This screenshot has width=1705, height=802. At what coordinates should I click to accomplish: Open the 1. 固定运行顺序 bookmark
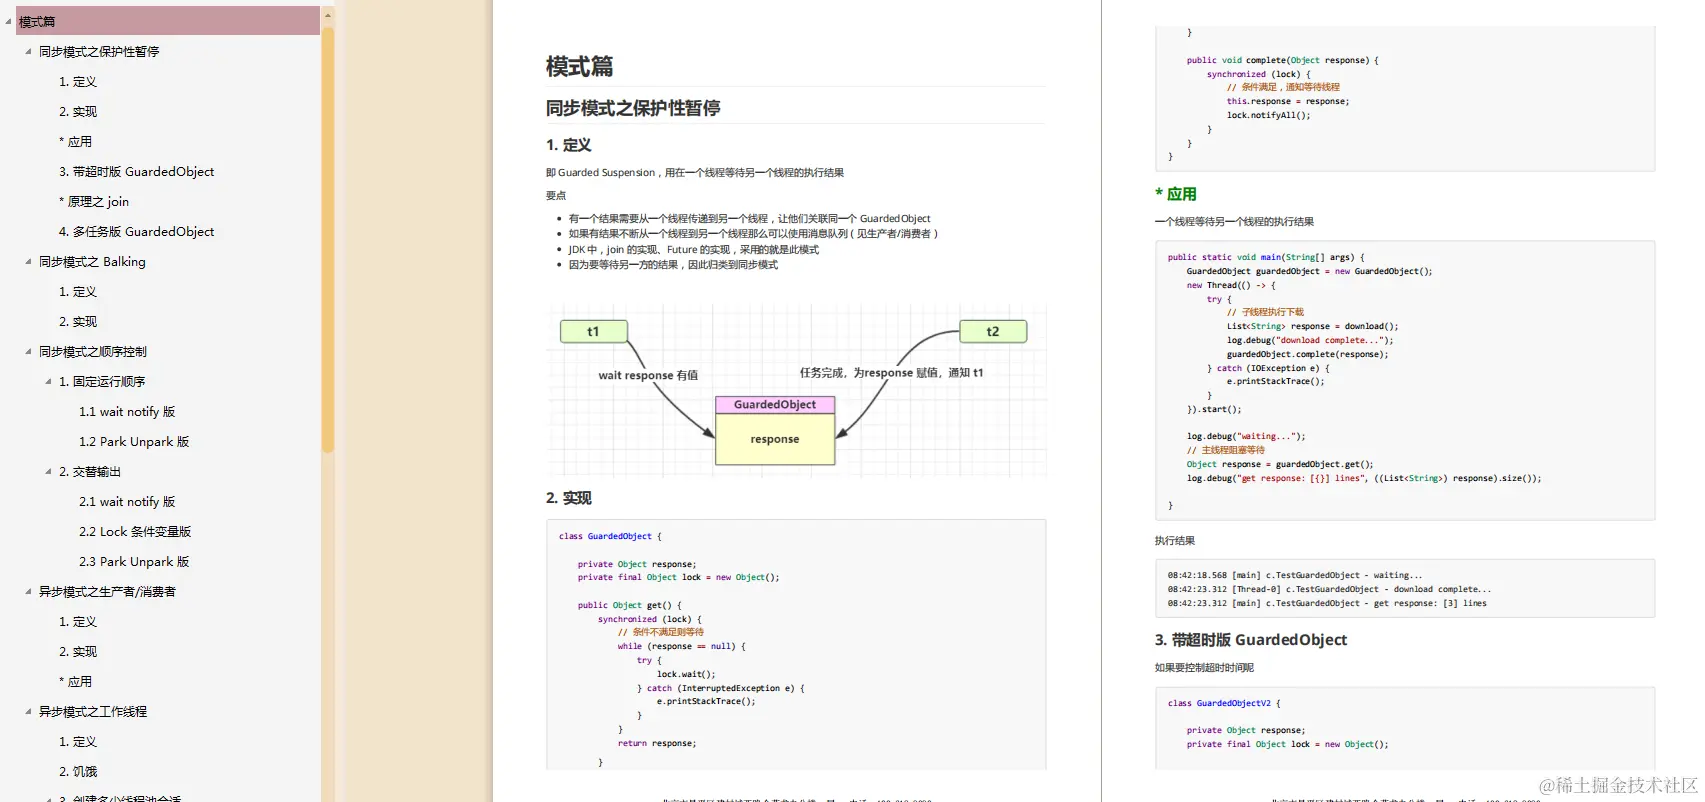[x=102, y=381]
